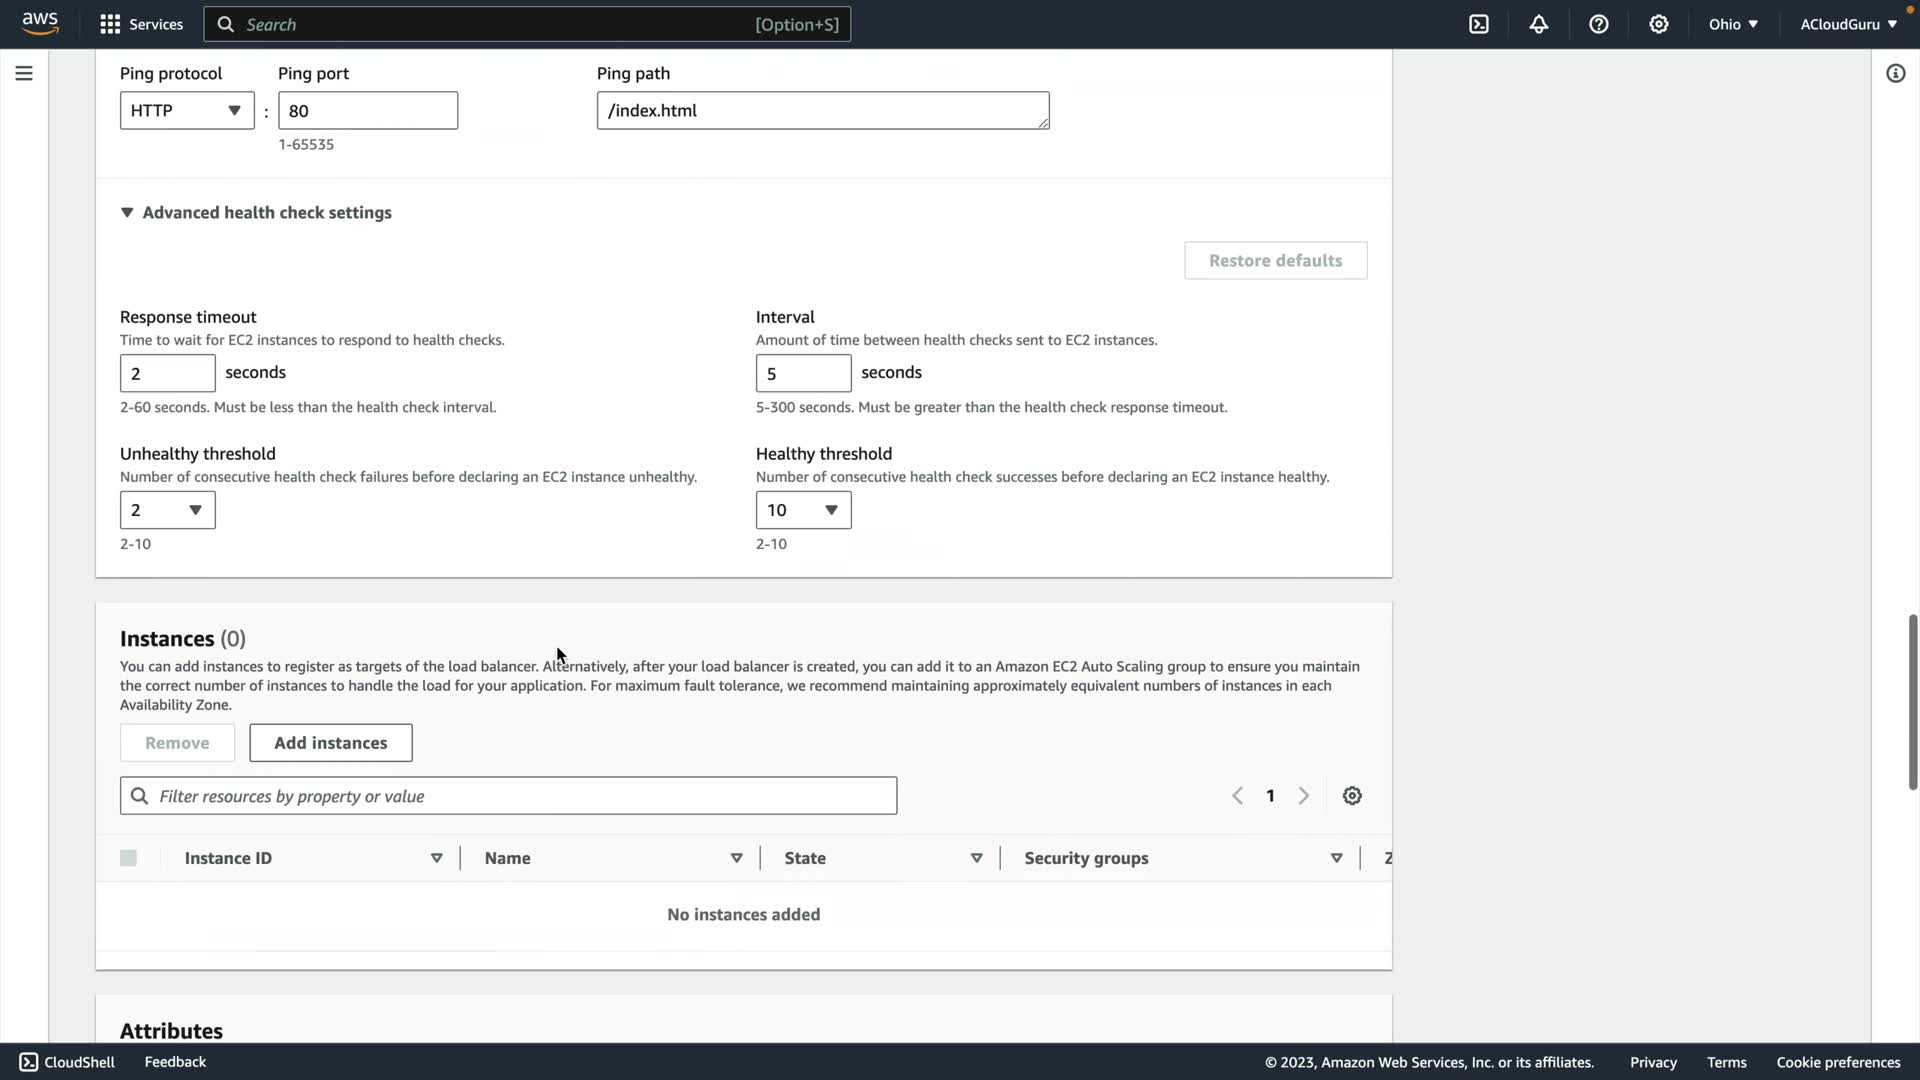The height and width of the screenshot is (1080, 1920).
Task: Open the side navigation hamburger menu
Action: (24, 73)
